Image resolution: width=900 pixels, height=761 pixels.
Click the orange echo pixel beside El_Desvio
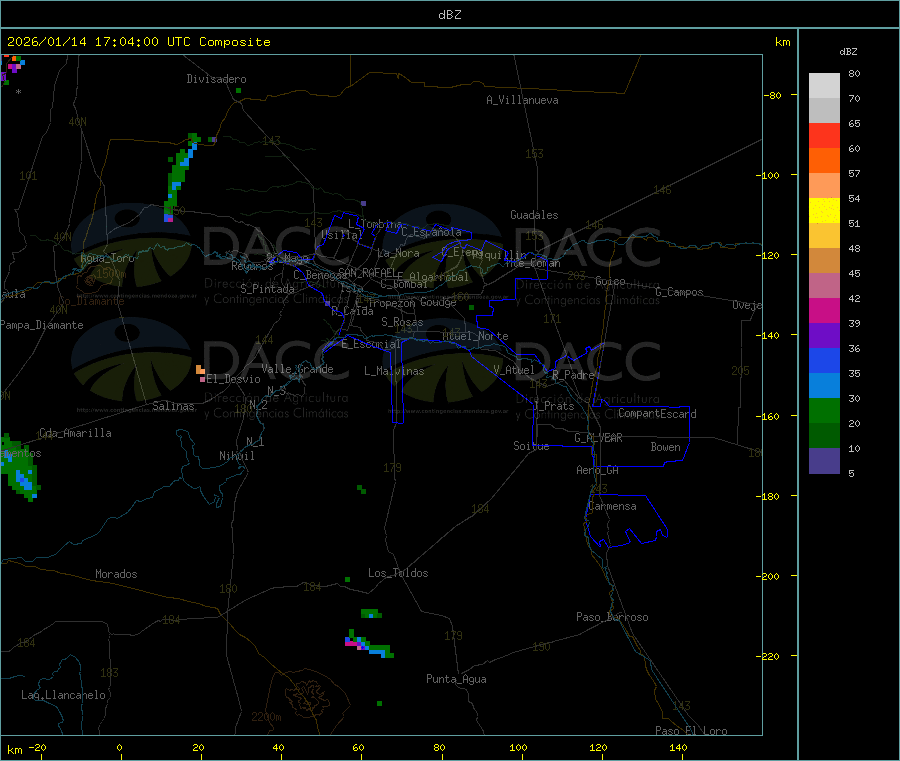[x=200, y=370]
